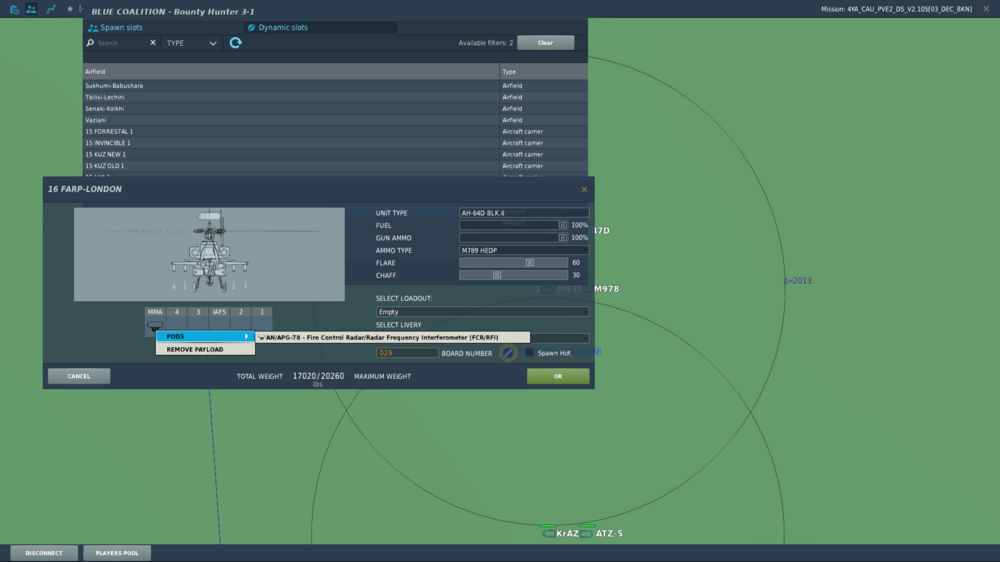
Task: Select the Vaziani airfield row
Action: (335, 120)
